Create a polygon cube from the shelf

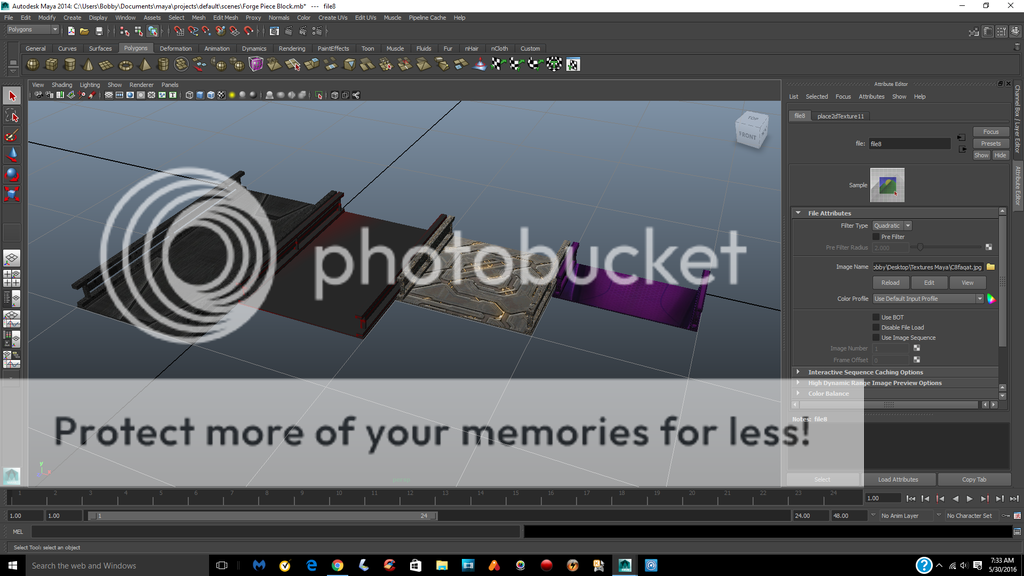51,64
